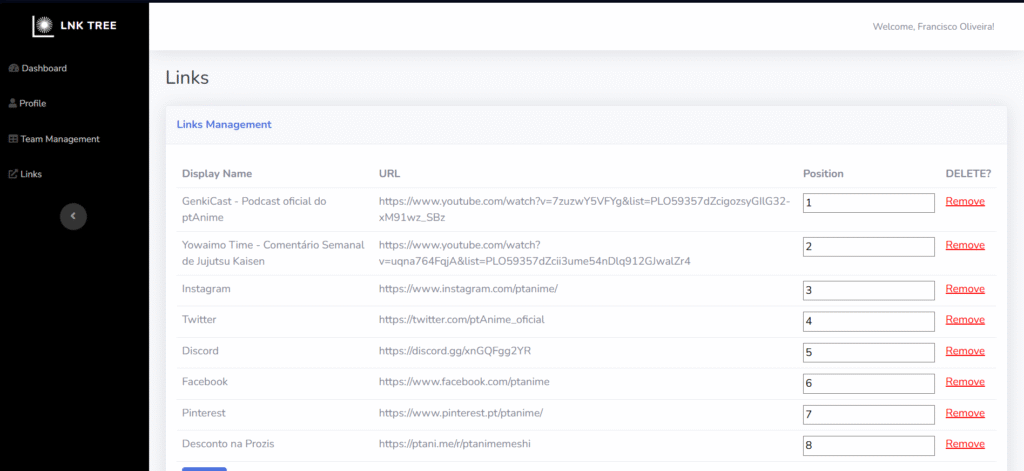Focus the Discord position field

click(869, 353)
